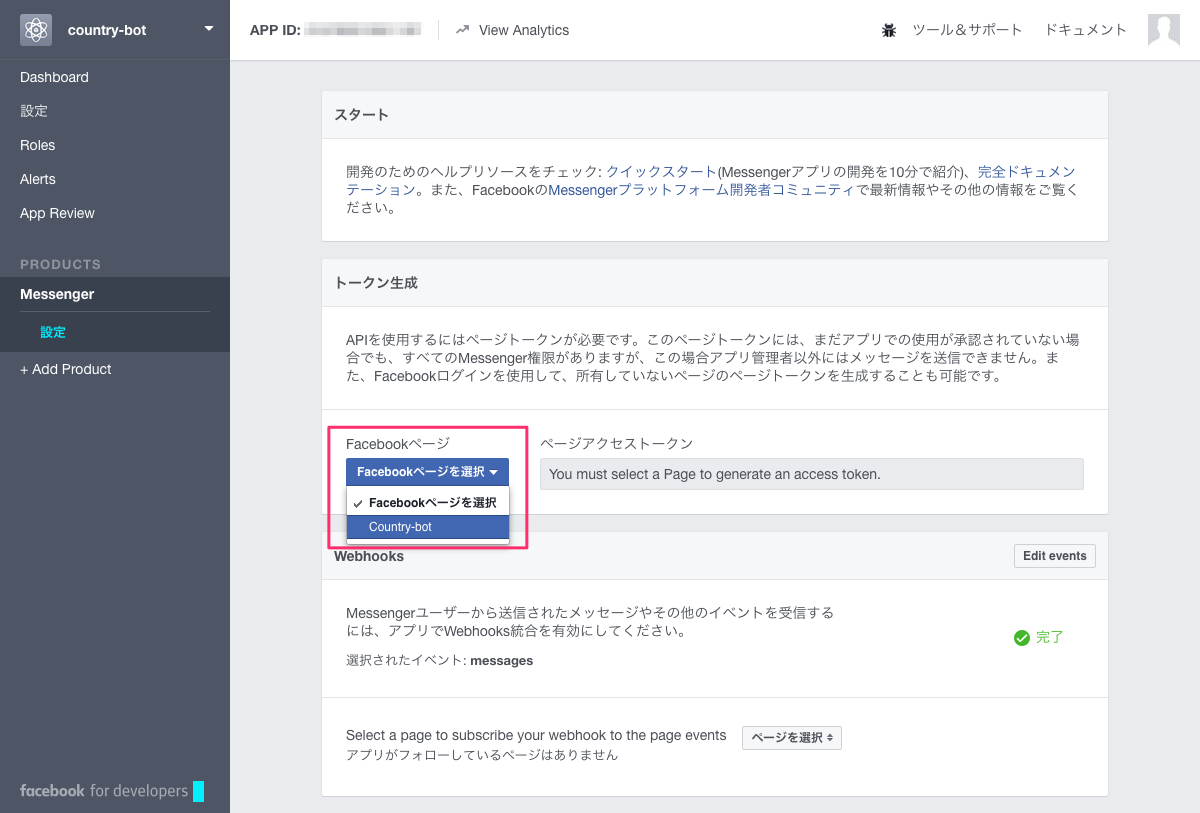Open the ツール＆サポート menu
Screen dimensions: 1200x813
[x=967, y=30]
